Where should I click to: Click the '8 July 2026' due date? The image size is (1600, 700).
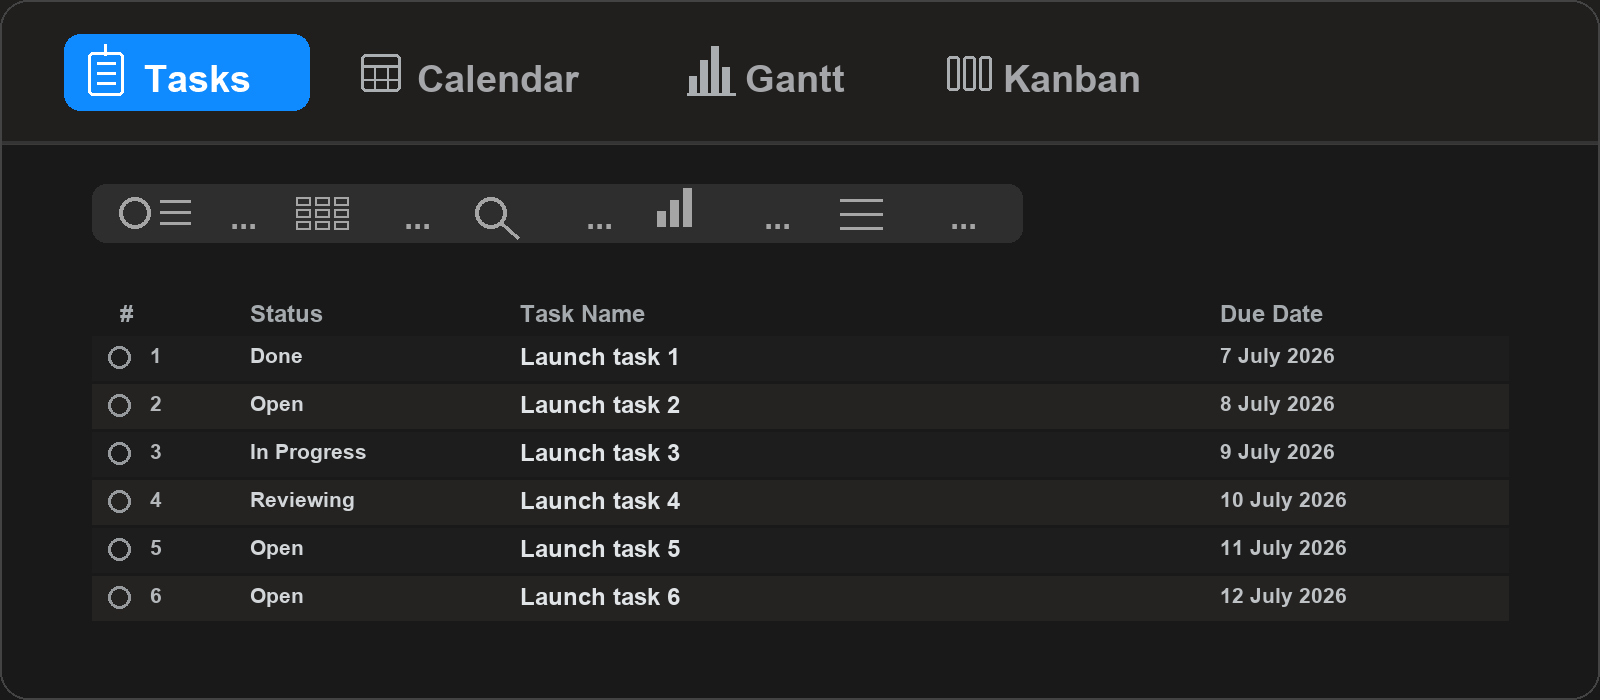tap(1277, 404)
